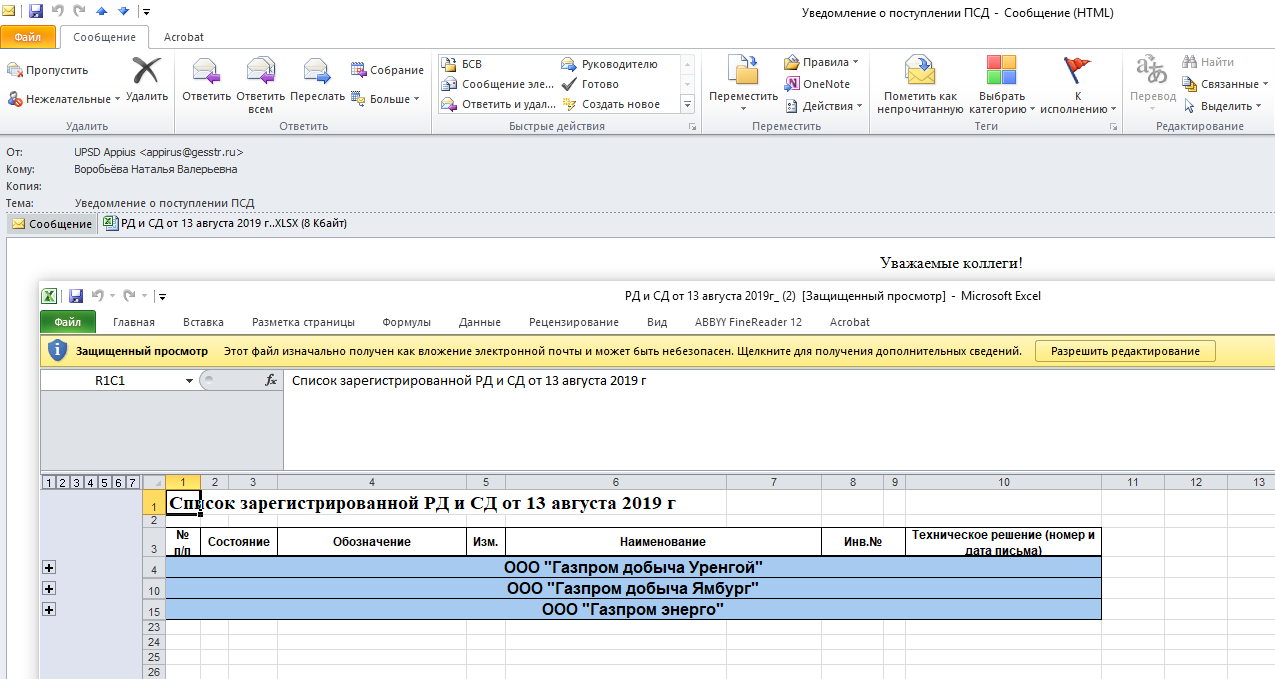1275x679 pixels.
Task: Show the Сообщение message body tab
Action: (52, 224)
